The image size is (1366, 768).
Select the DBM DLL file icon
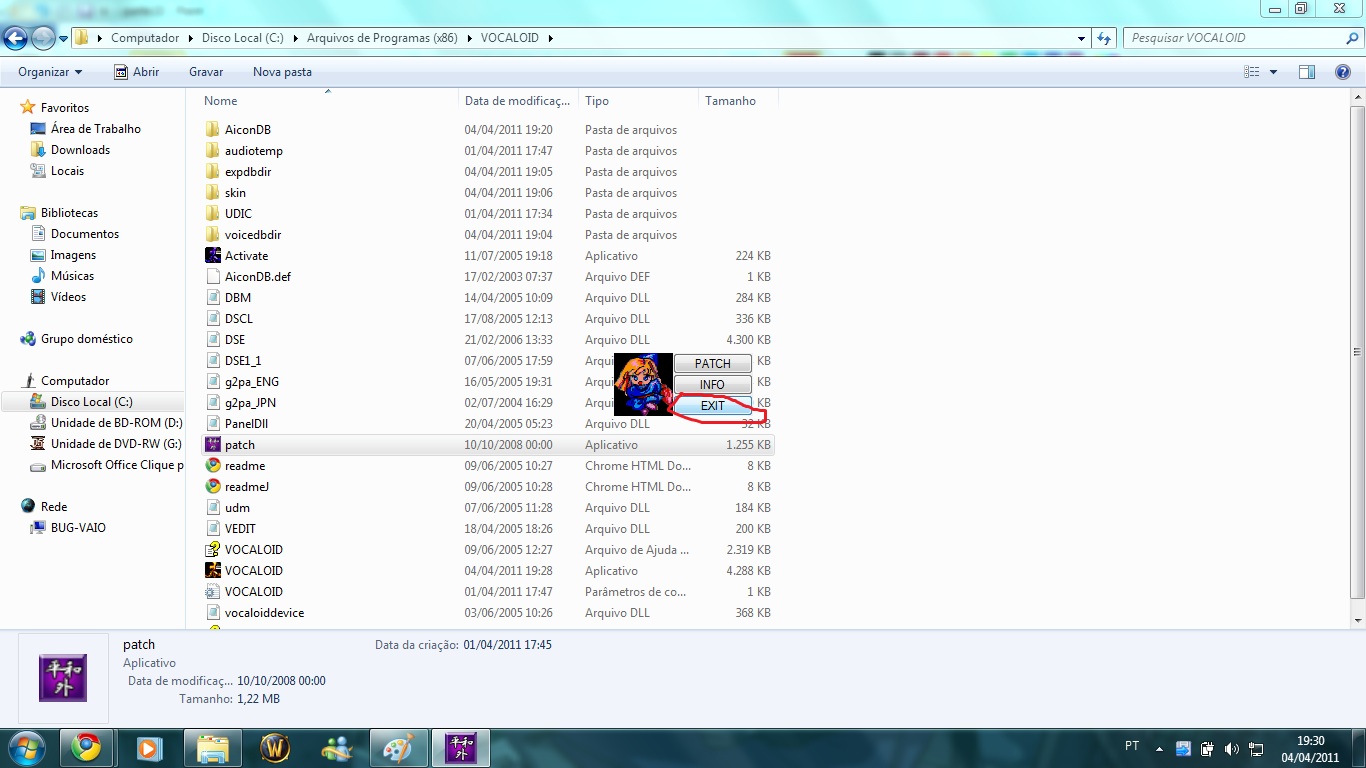click(x=212, y=298)
